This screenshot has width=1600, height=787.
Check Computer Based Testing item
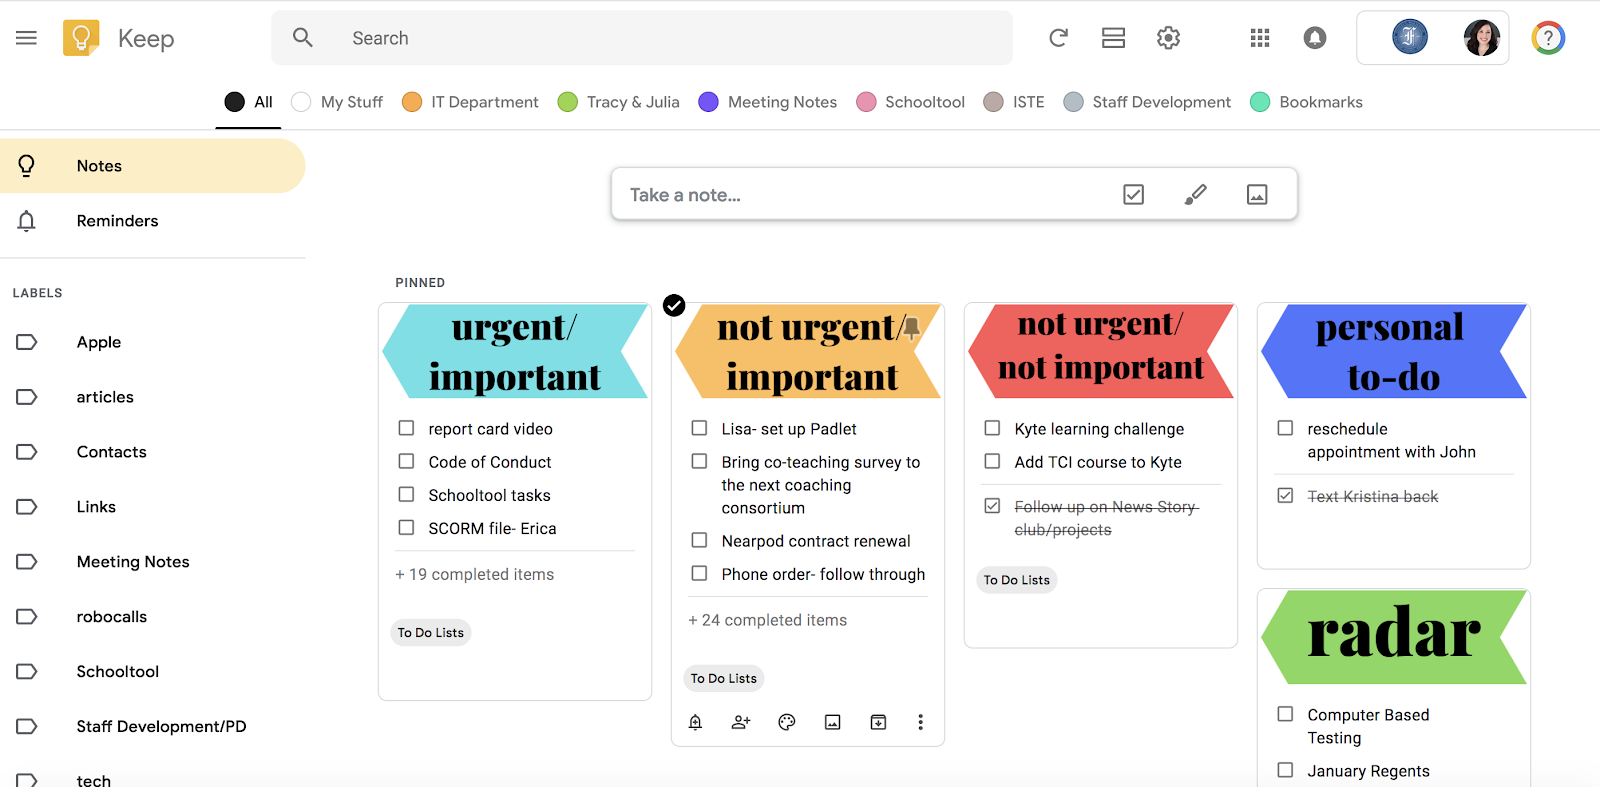coord(1285,714)
